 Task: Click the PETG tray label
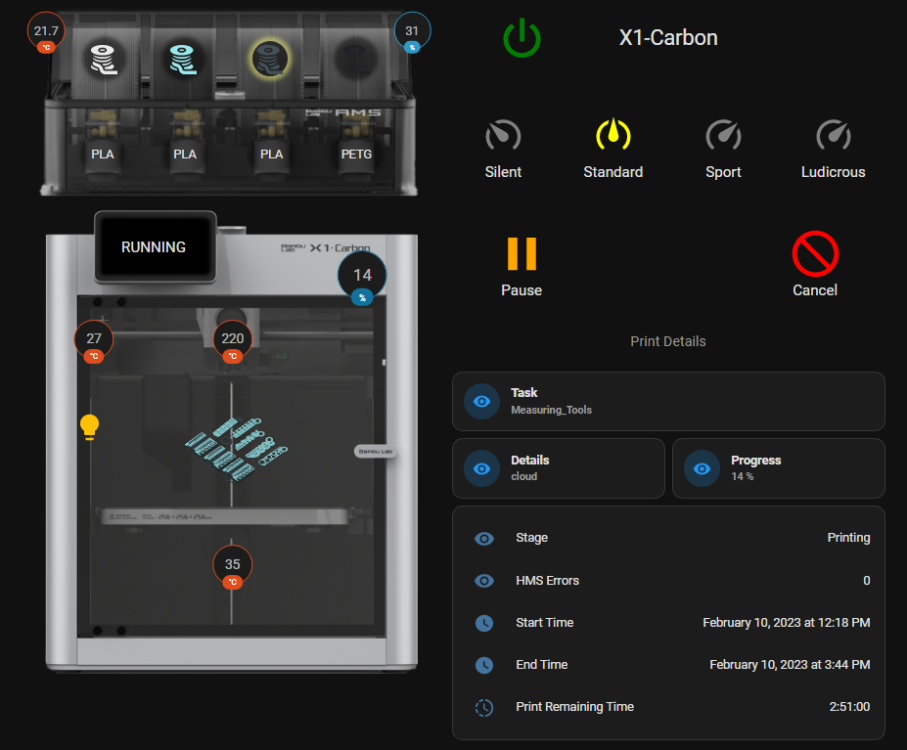356,154
